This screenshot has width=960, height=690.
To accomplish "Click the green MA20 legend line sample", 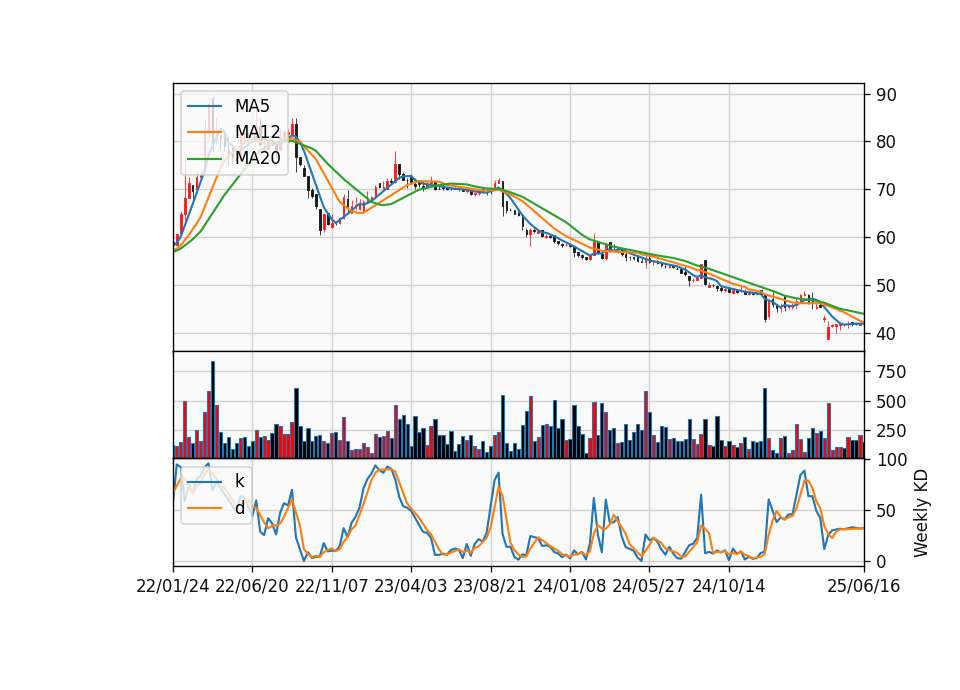I will [x=204, y=158].
